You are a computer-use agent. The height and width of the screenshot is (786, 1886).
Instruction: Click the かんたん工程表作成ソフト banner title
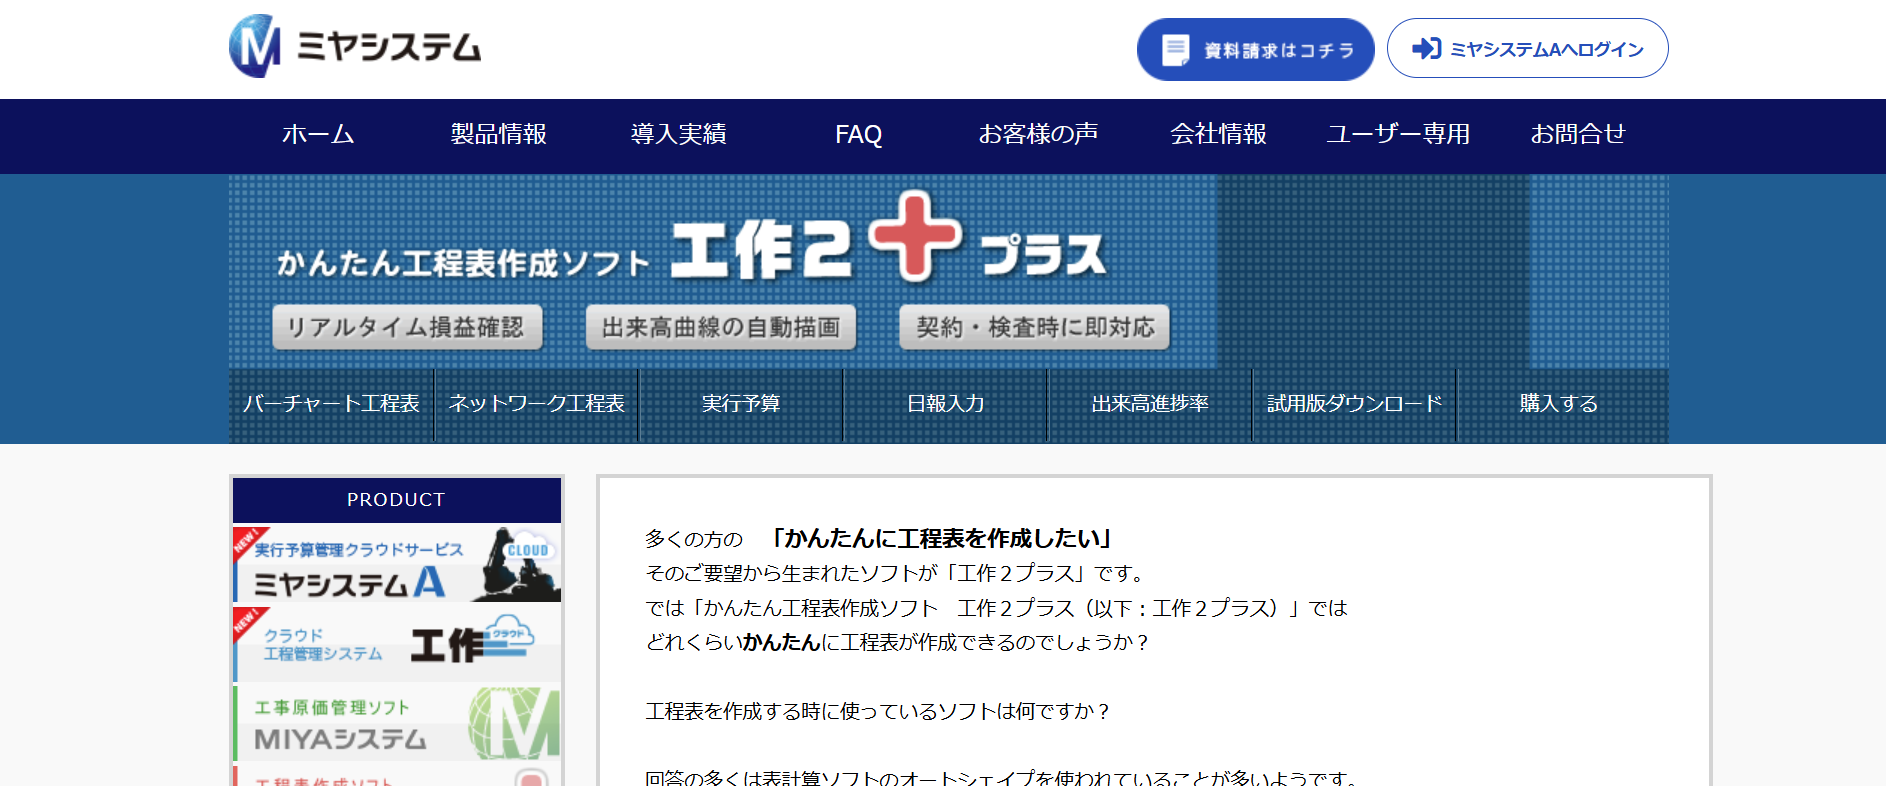click(463, 263)
